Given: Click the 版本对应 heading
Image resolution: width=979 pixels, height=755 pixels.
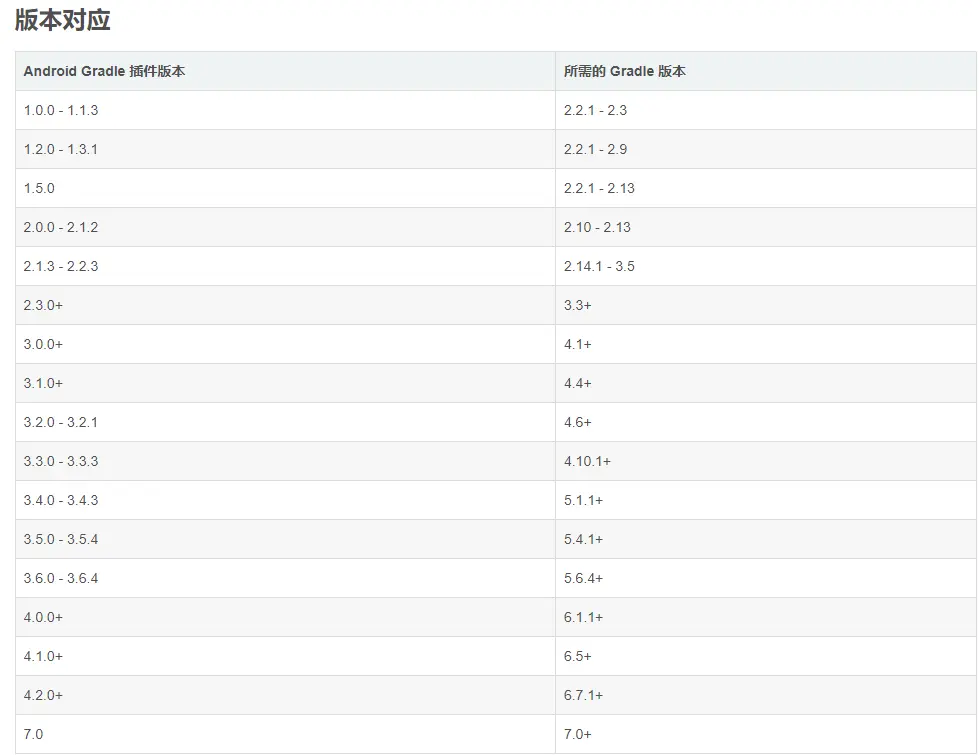Looking at the screenshot, I should [x=62, y=19].
